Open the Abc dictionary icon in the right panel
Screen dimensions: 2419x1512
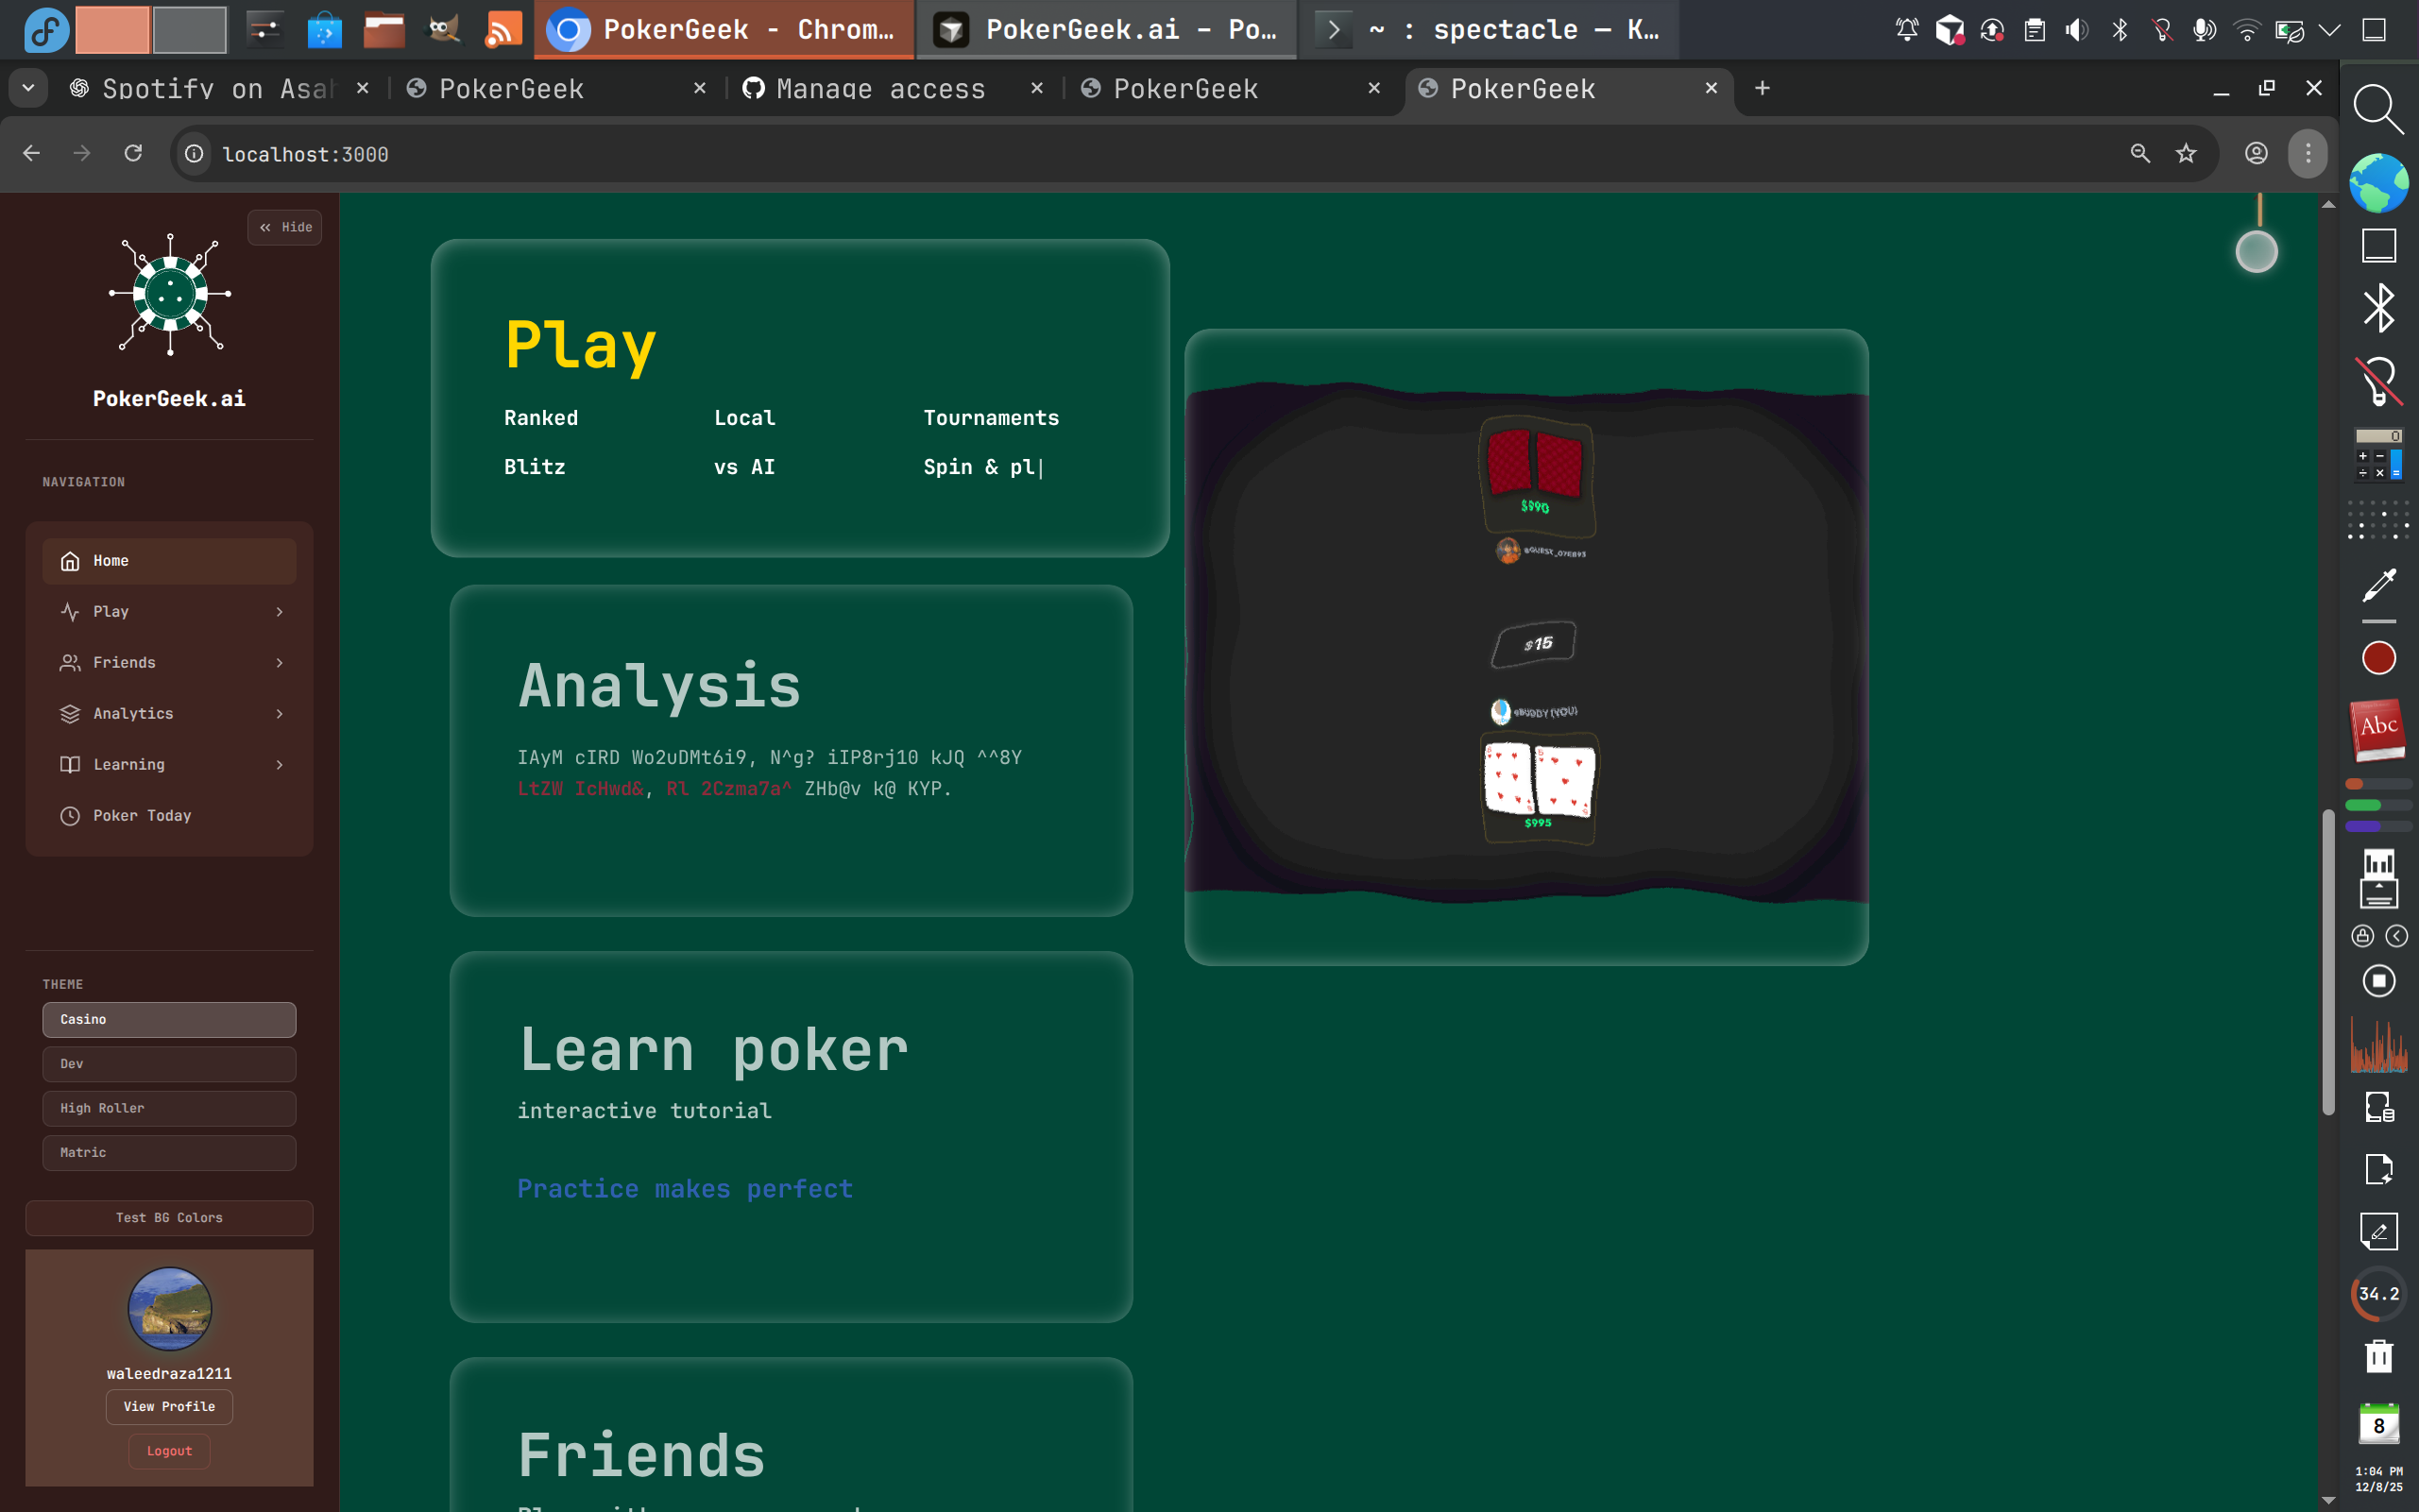point(2378,728)
